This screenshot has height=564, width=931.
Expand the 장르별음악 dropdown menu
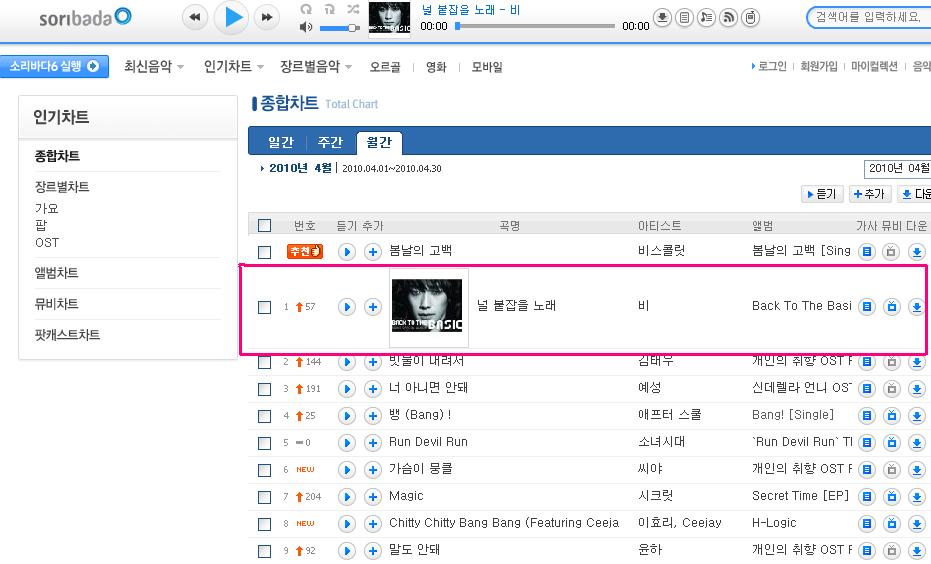tap(316, 66)
